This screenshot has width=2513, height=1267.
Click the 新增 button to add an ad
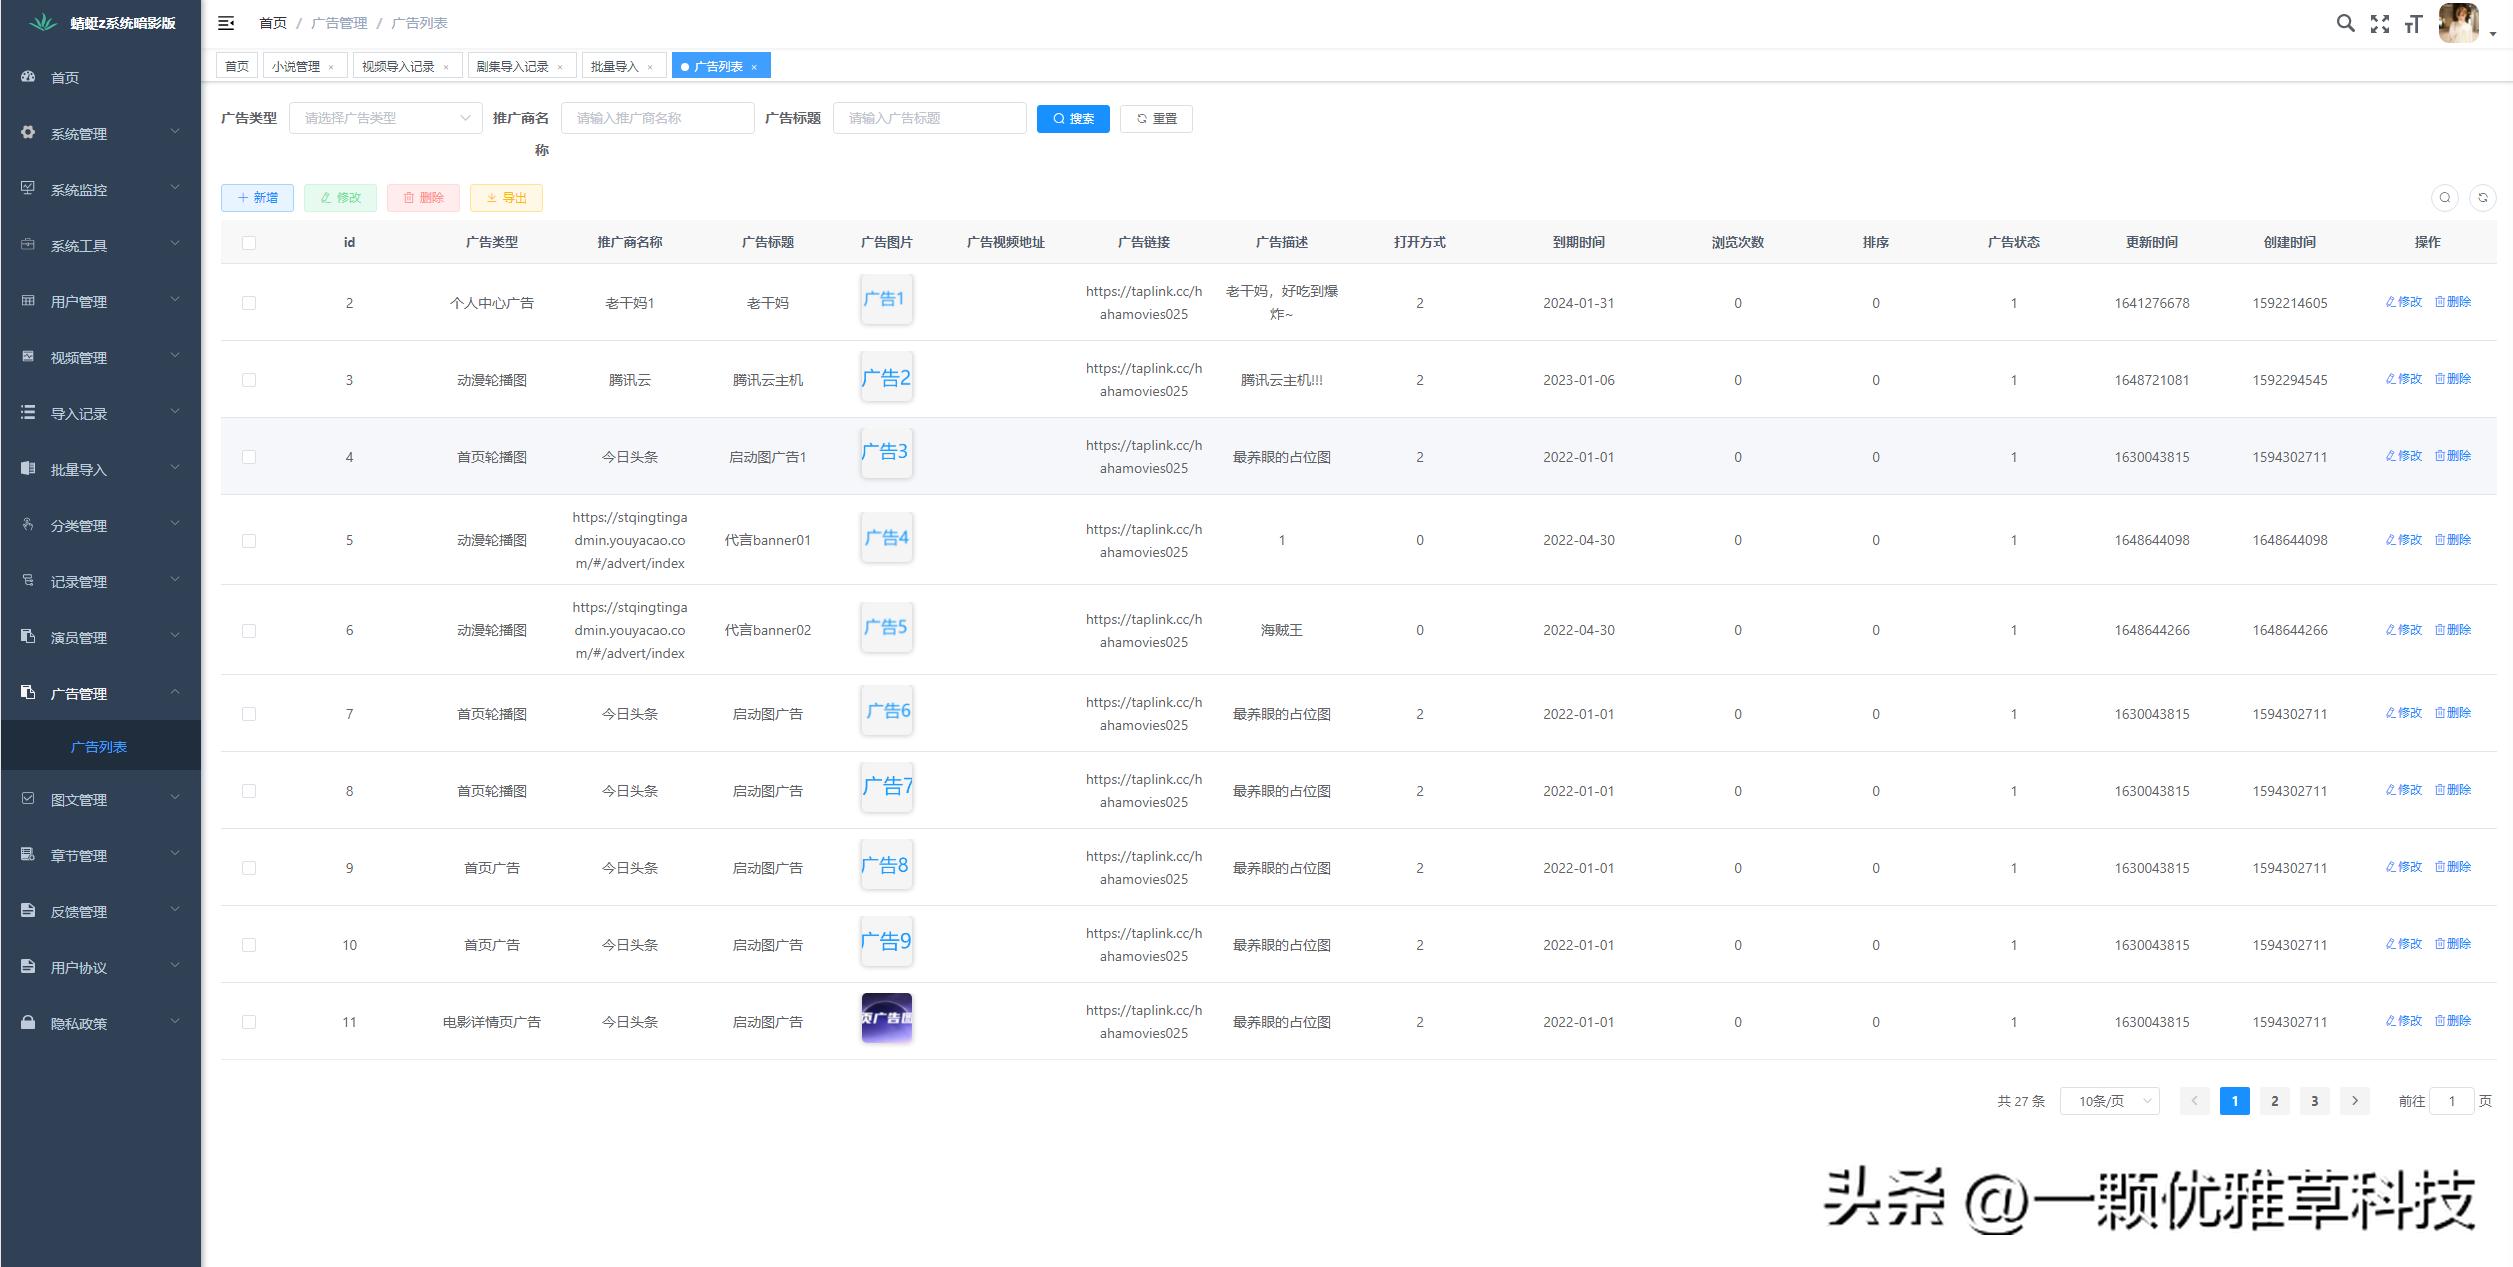(x=256, y=197)
